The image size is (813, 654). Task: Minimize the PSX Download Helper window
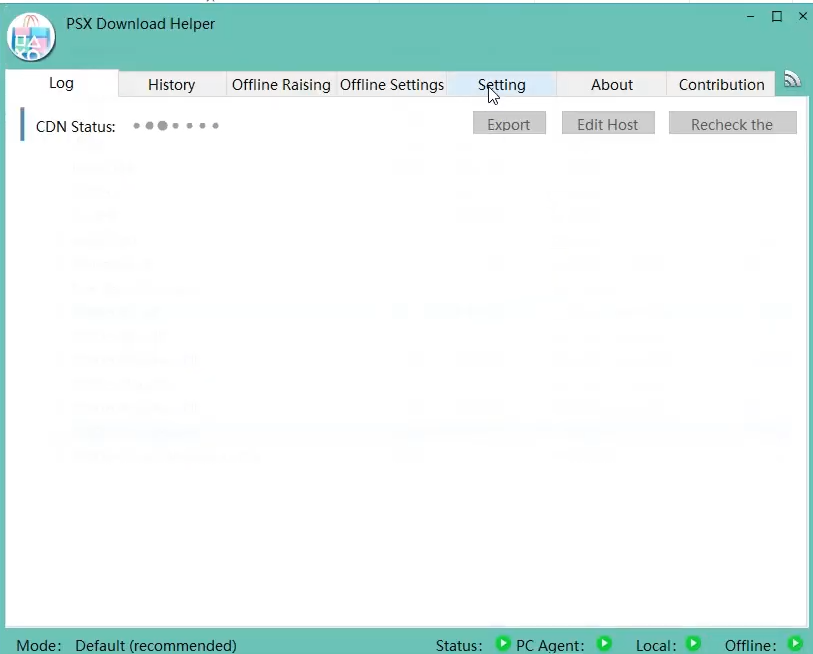[x=750, y=17]
